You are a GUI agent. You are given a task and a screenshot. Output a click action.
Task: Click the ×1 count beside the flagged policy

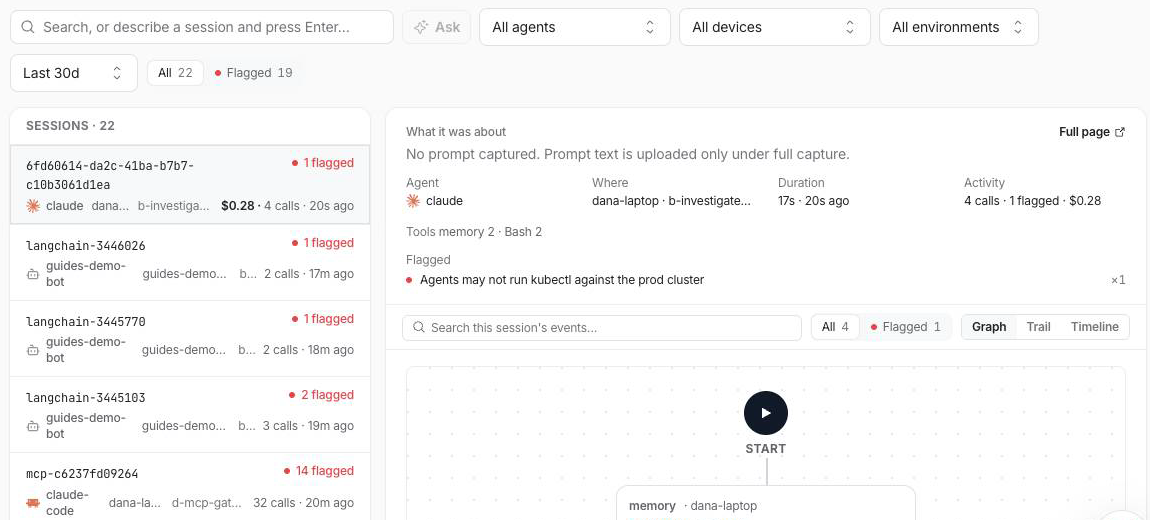(x=1118, y=280)
